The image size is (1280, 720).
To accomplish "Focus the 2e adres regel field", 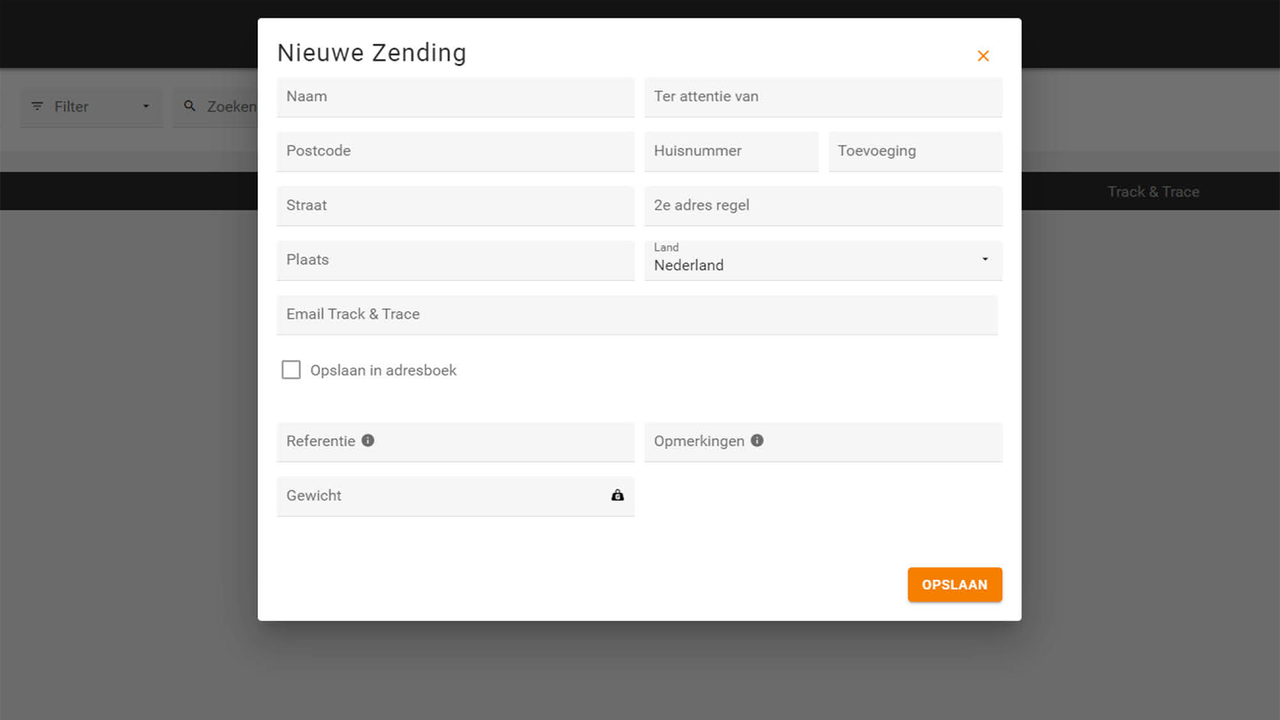I will [x=823, y=205].
